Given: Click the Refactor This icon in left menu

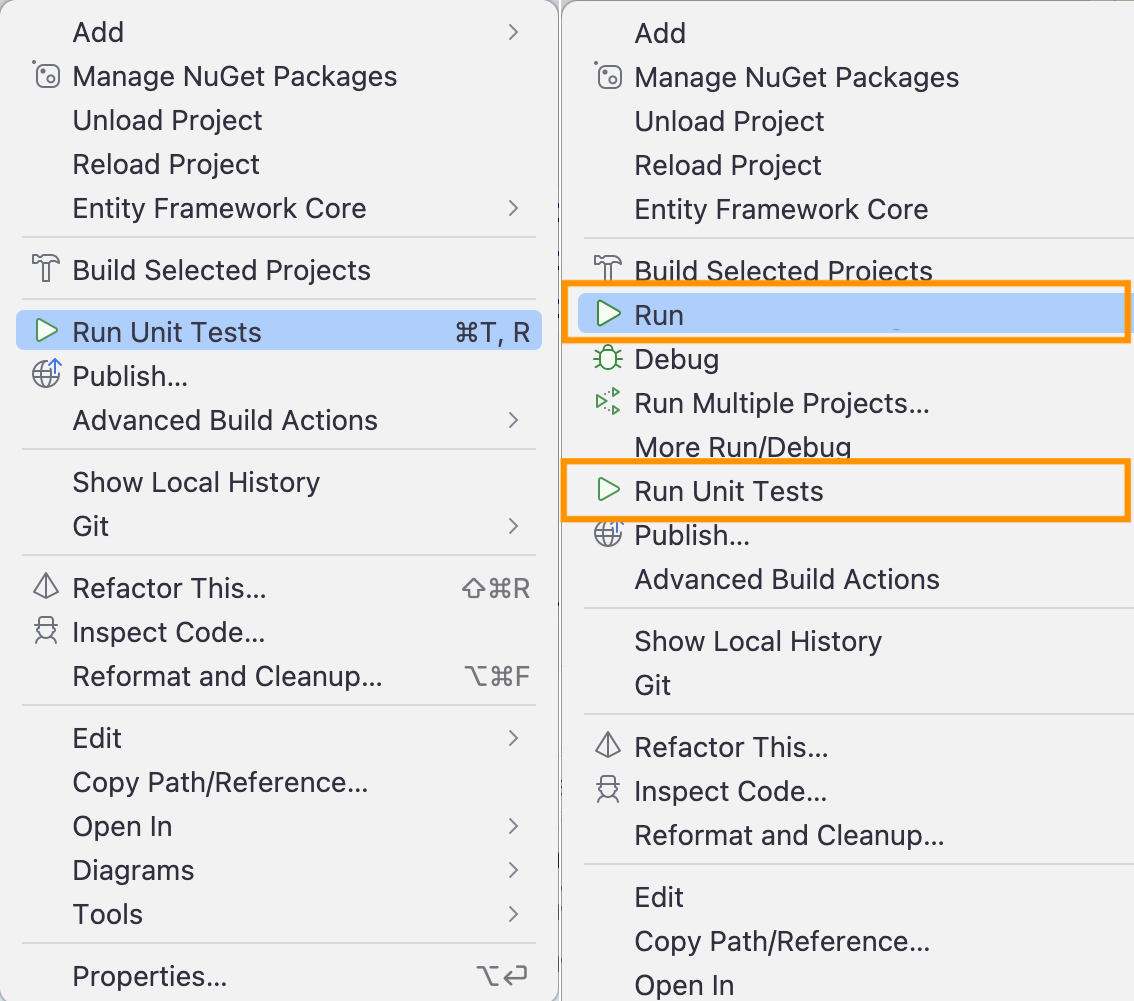Looking at the screenshot, I should (46, 587).
